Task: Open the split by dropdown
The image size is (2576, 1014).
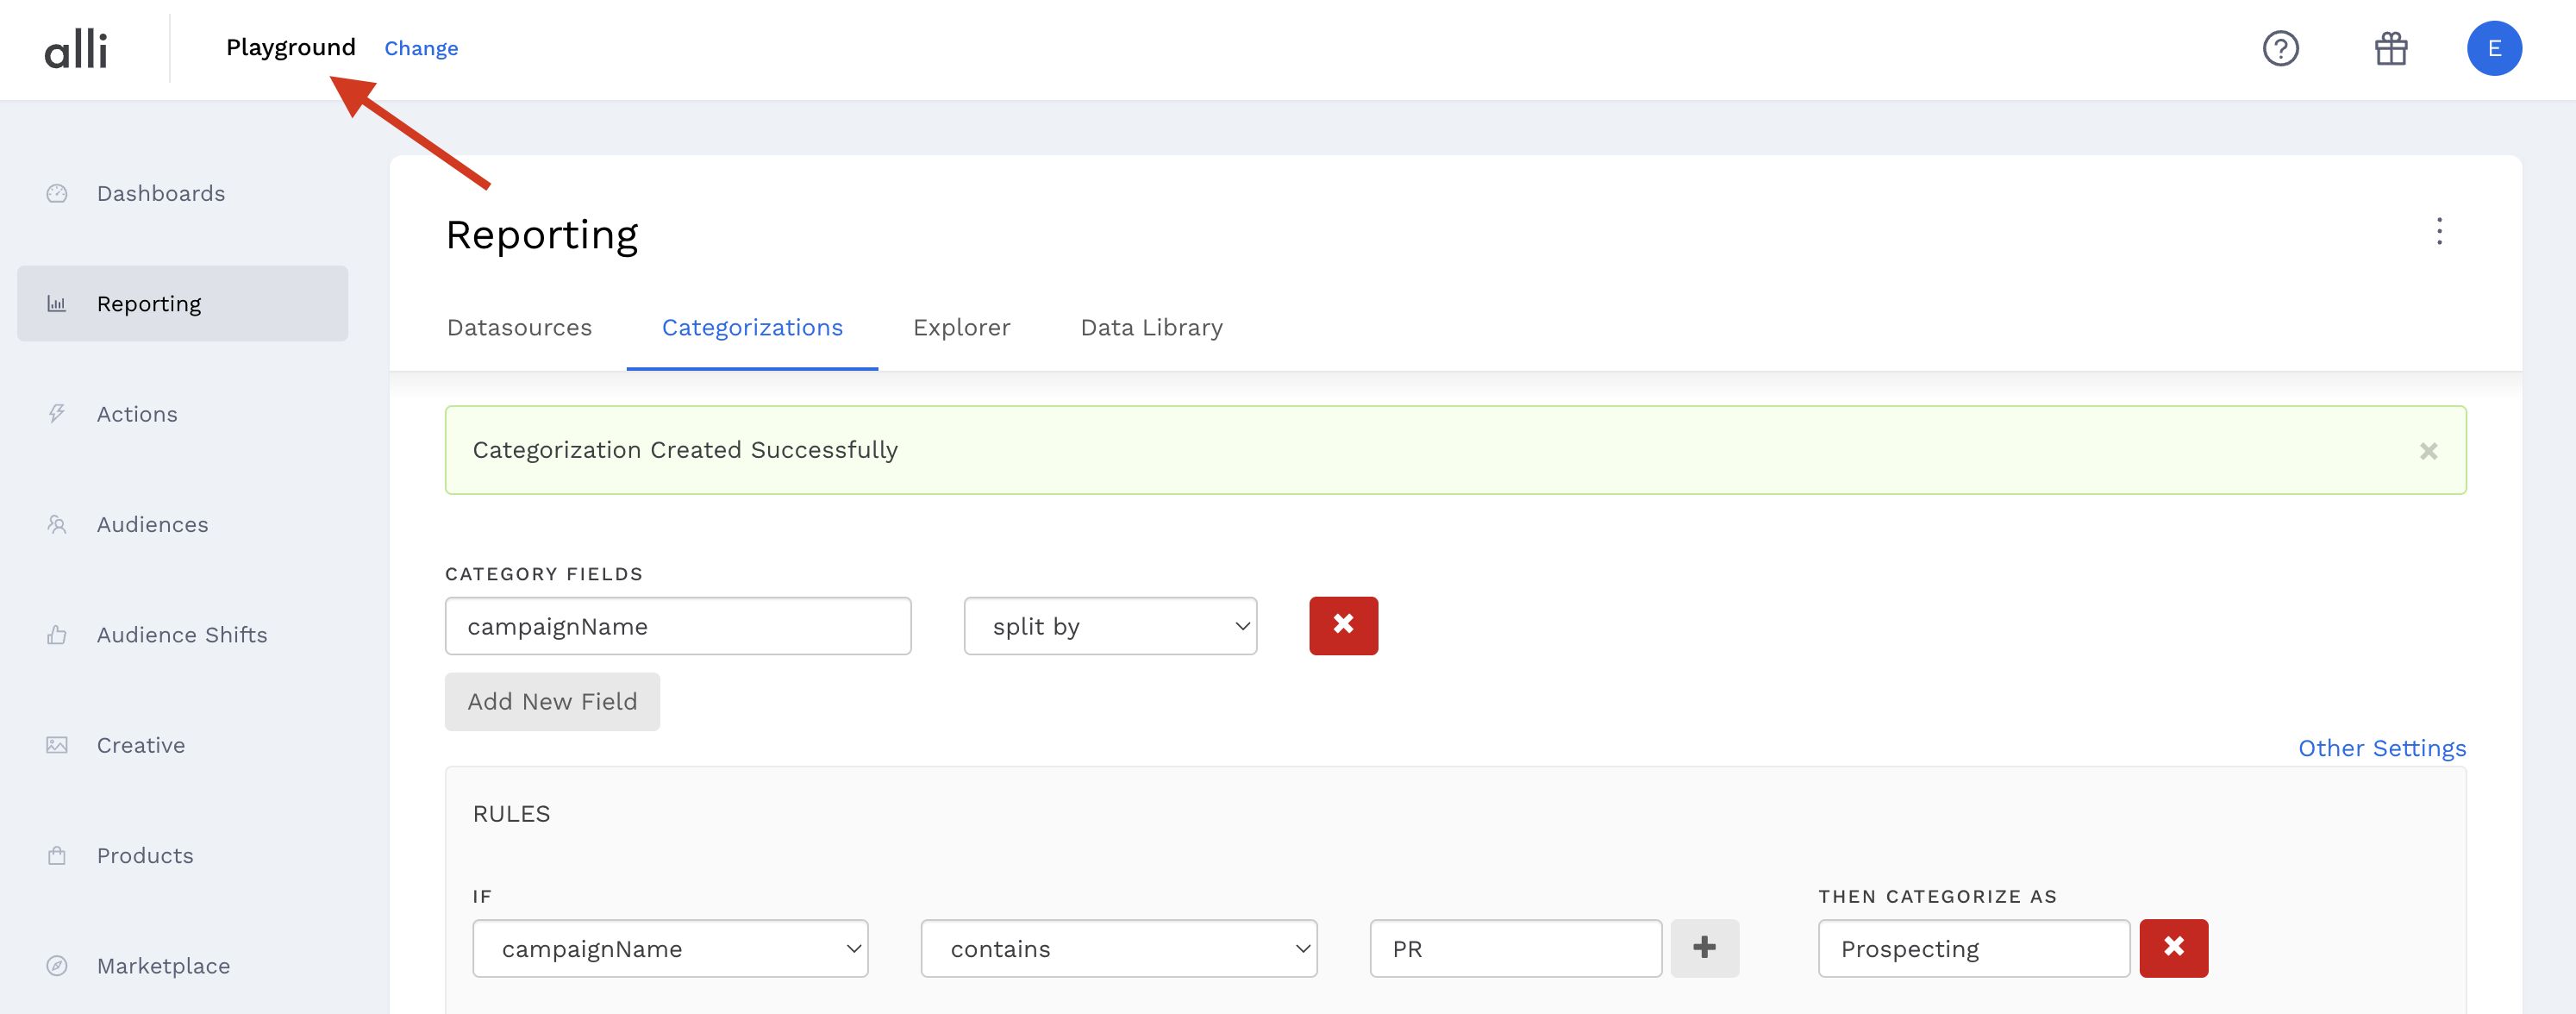Action: [1109, 626]
